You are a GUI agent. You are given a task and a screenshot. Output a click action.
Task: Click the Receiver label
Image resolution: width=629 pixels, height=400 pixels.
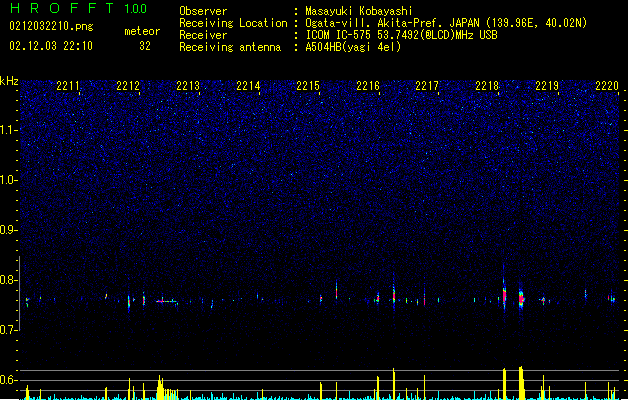coord(203,35)
